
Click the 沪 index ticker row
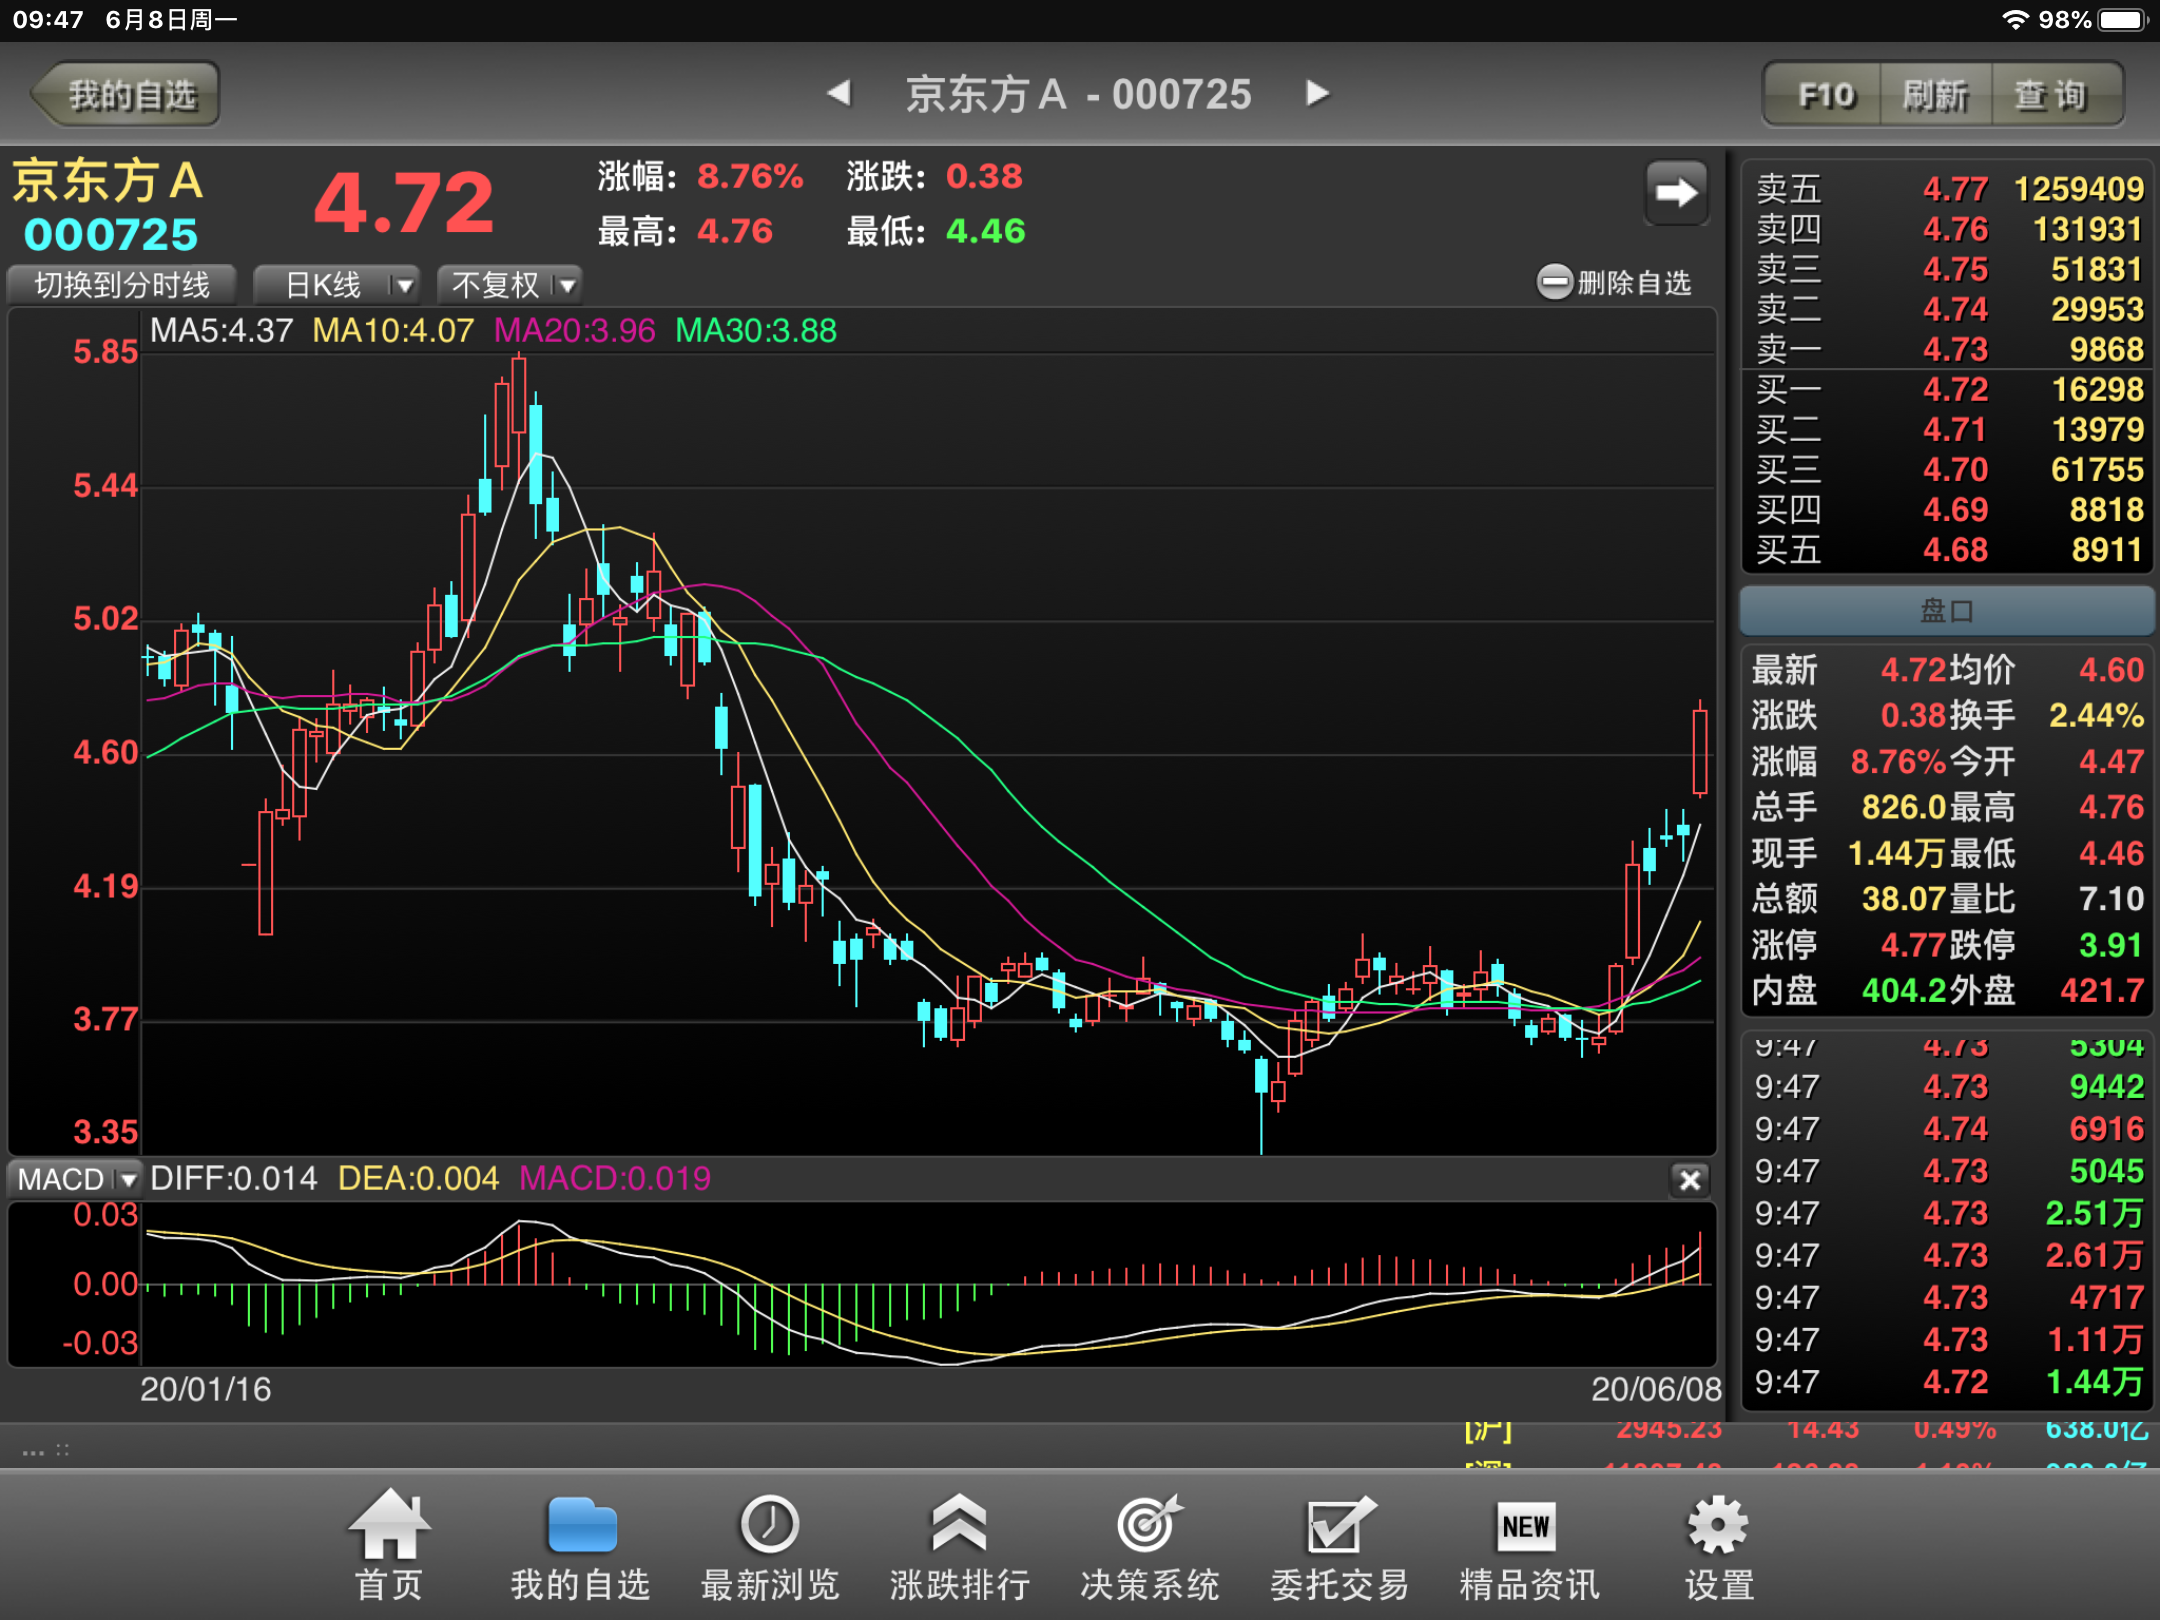(1805, 1431)
